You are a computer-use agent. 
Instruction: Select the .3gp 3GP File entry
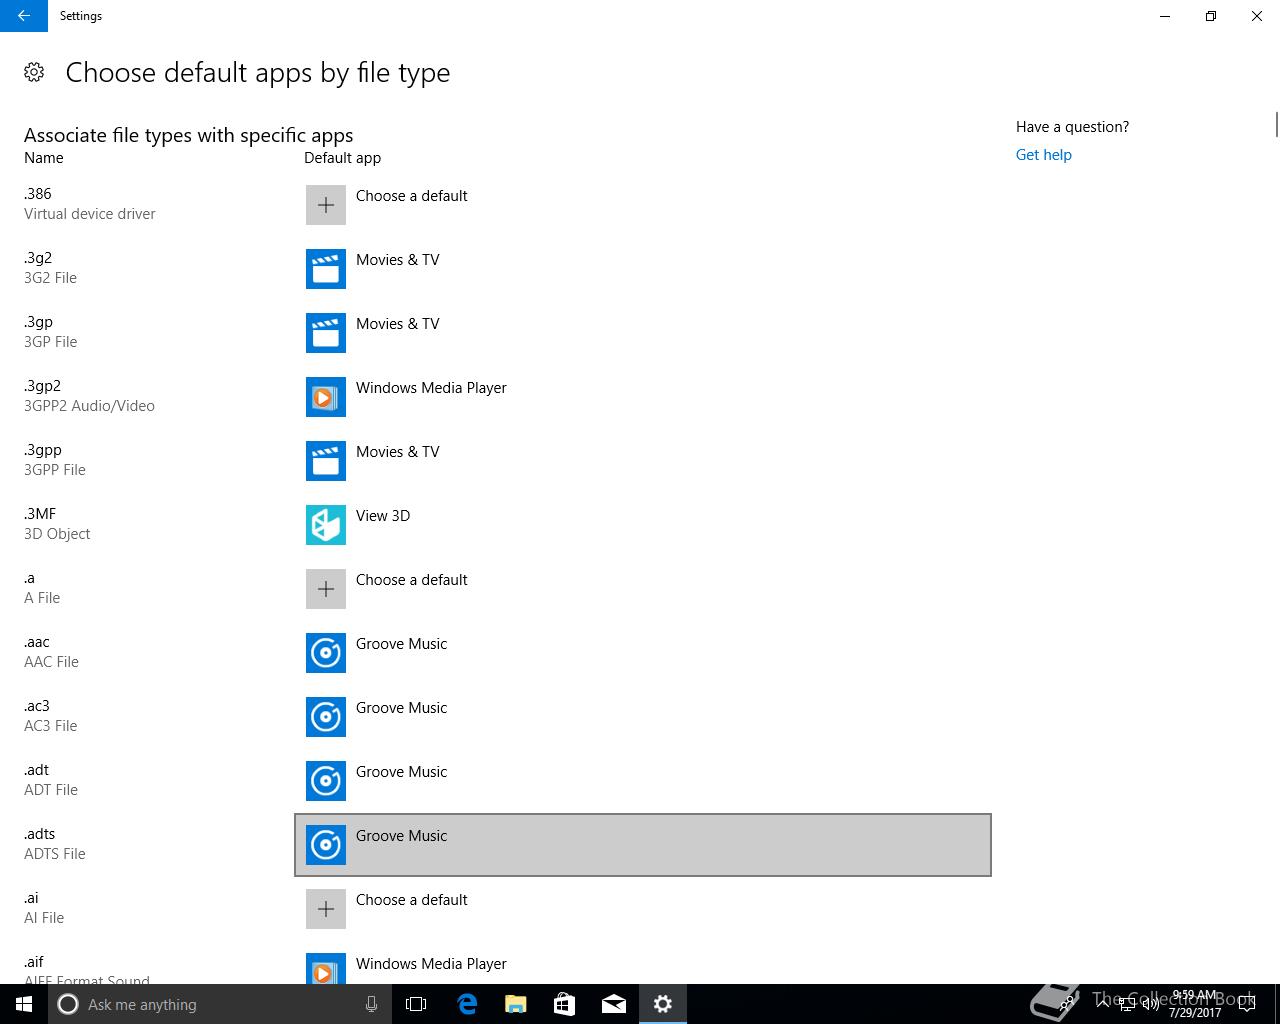50,332
